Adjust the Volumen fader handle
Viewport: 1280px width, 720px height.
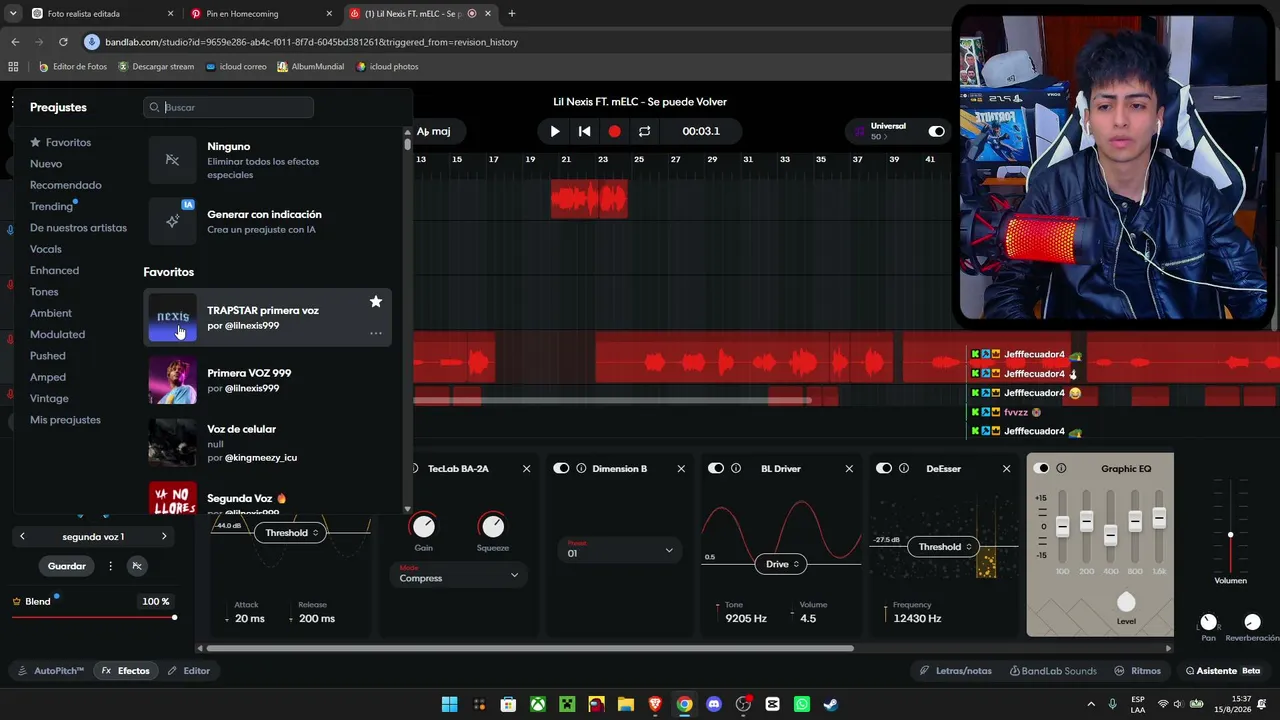tap(1230, 535)
